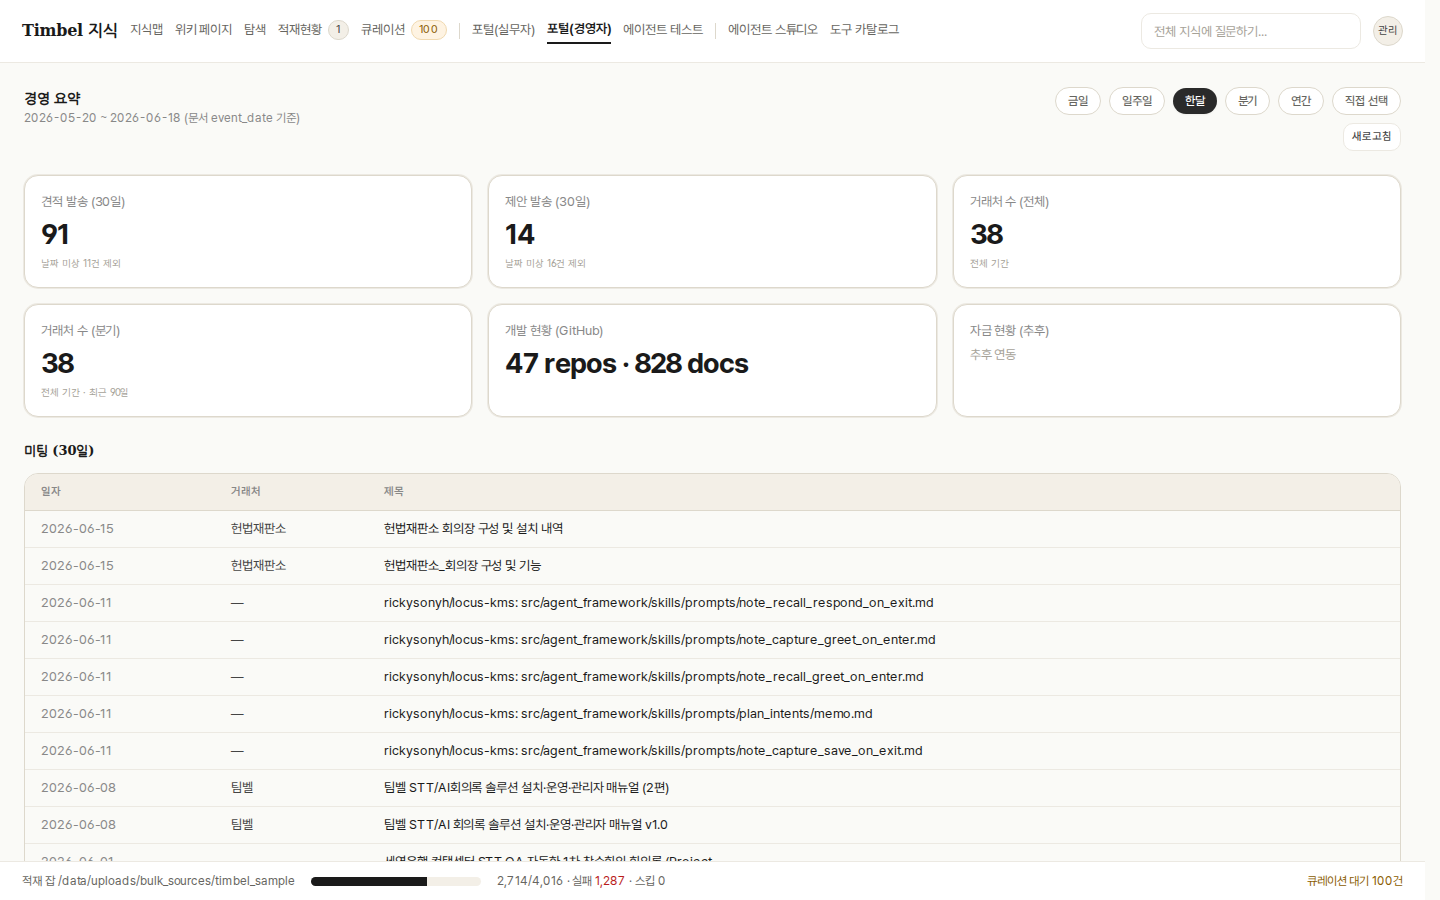Open 도구 카탈로그
This screenshot has width=1440, height=900.
pyautogui.click(x=864, y=30)
